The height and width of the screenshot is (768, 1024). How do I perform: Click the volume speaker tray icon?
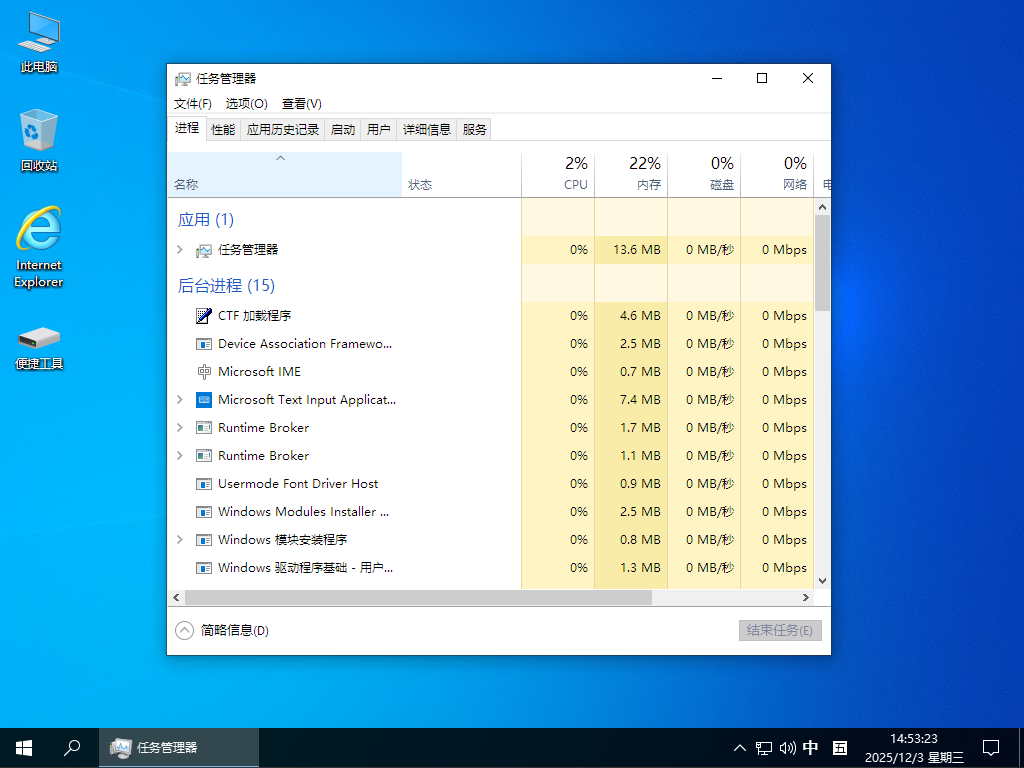pos(787,747)
